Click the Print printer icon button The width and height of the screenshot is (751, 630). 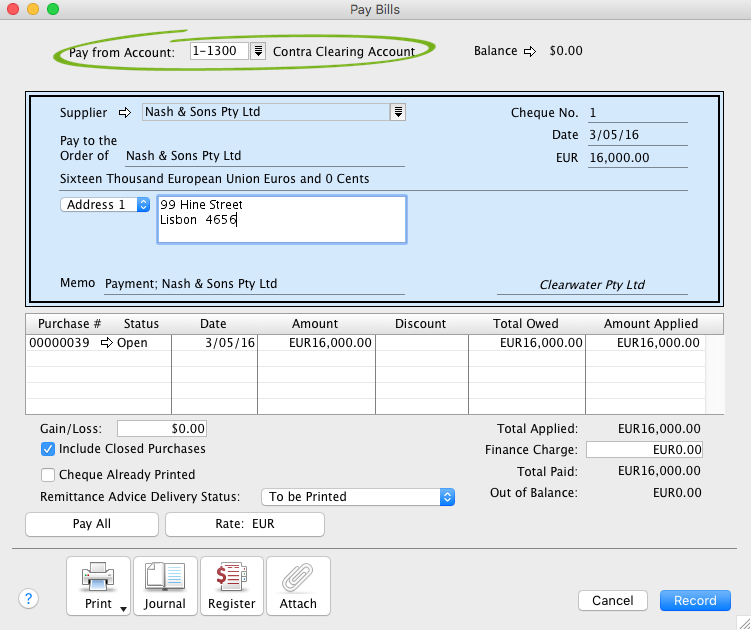[x=98, y=585]
